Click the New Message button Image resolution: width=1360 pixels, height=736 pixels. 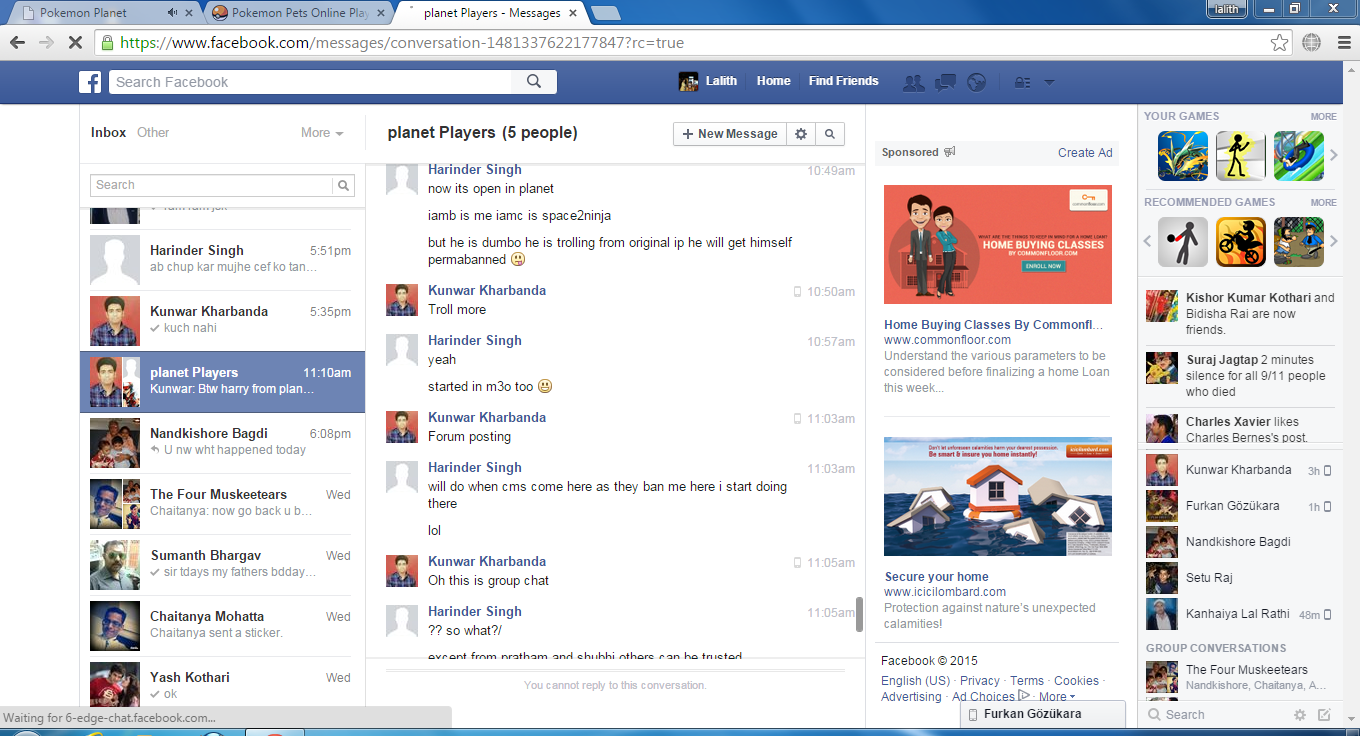[x=729, y=134]
